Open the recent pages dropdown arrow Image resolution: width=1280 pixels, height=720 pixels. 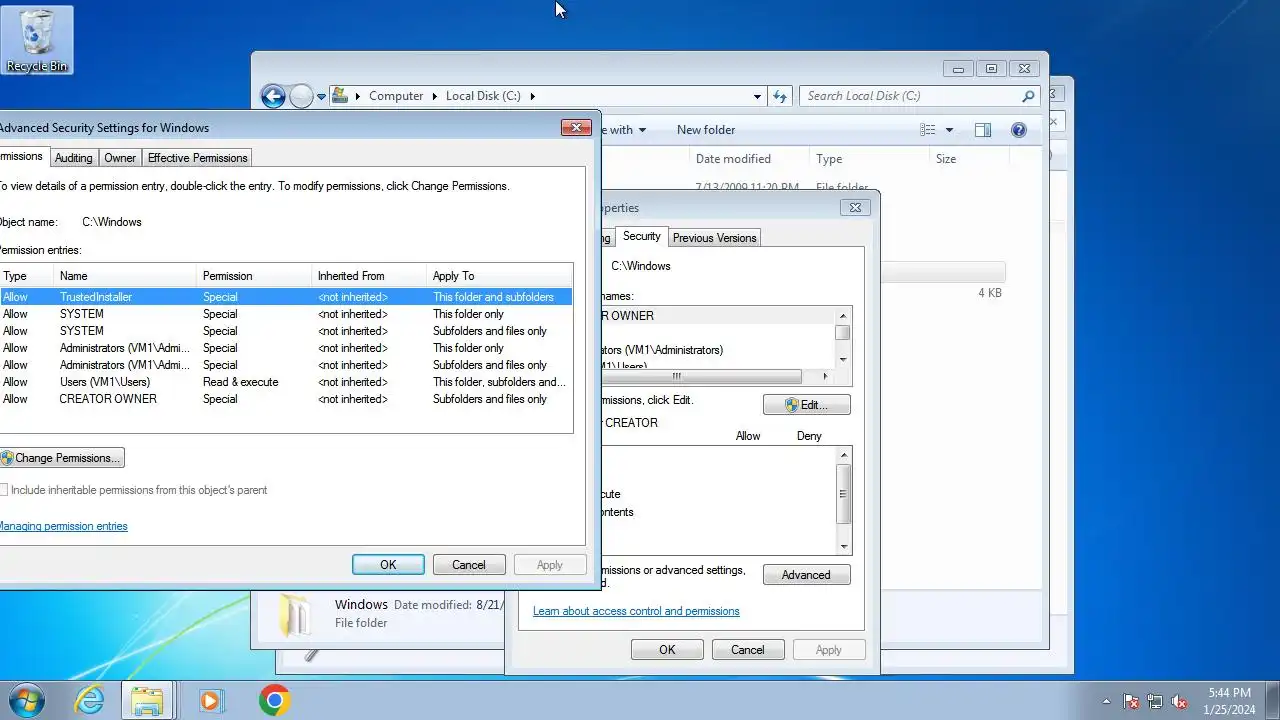tap(321, 97)
